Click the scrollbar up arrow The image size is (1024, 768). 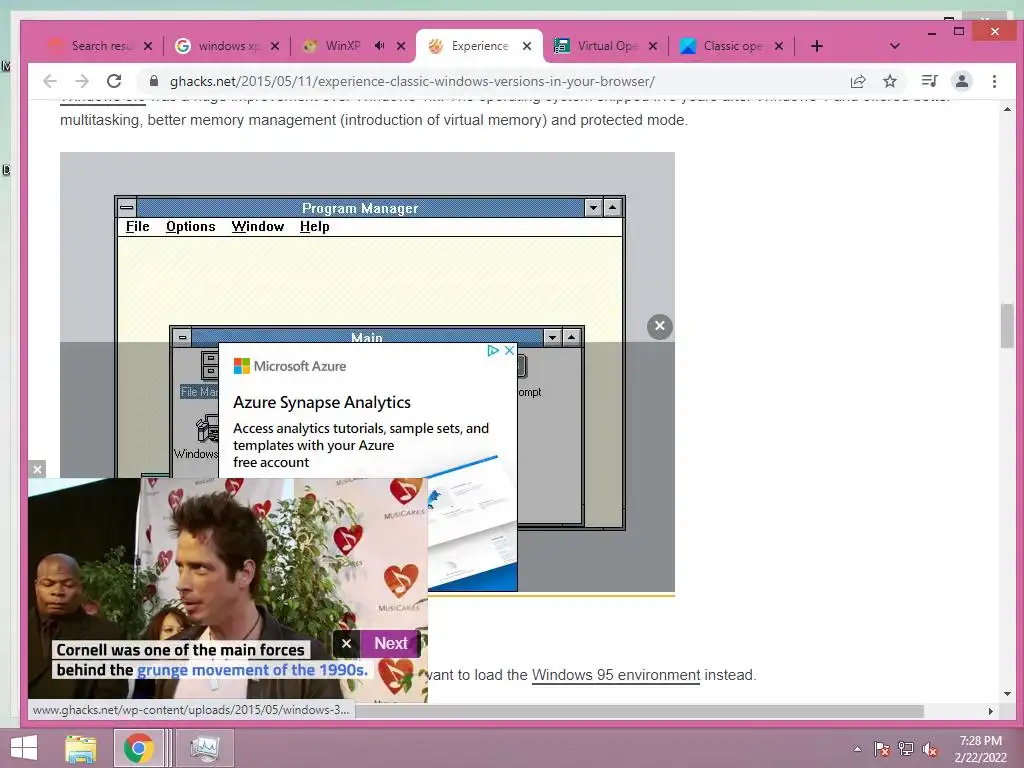(1007, 109)
